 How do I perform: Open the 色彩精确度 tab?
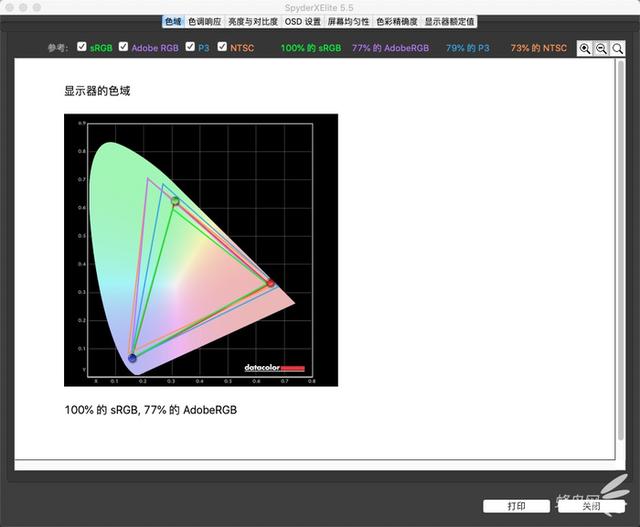coord(397,22)
